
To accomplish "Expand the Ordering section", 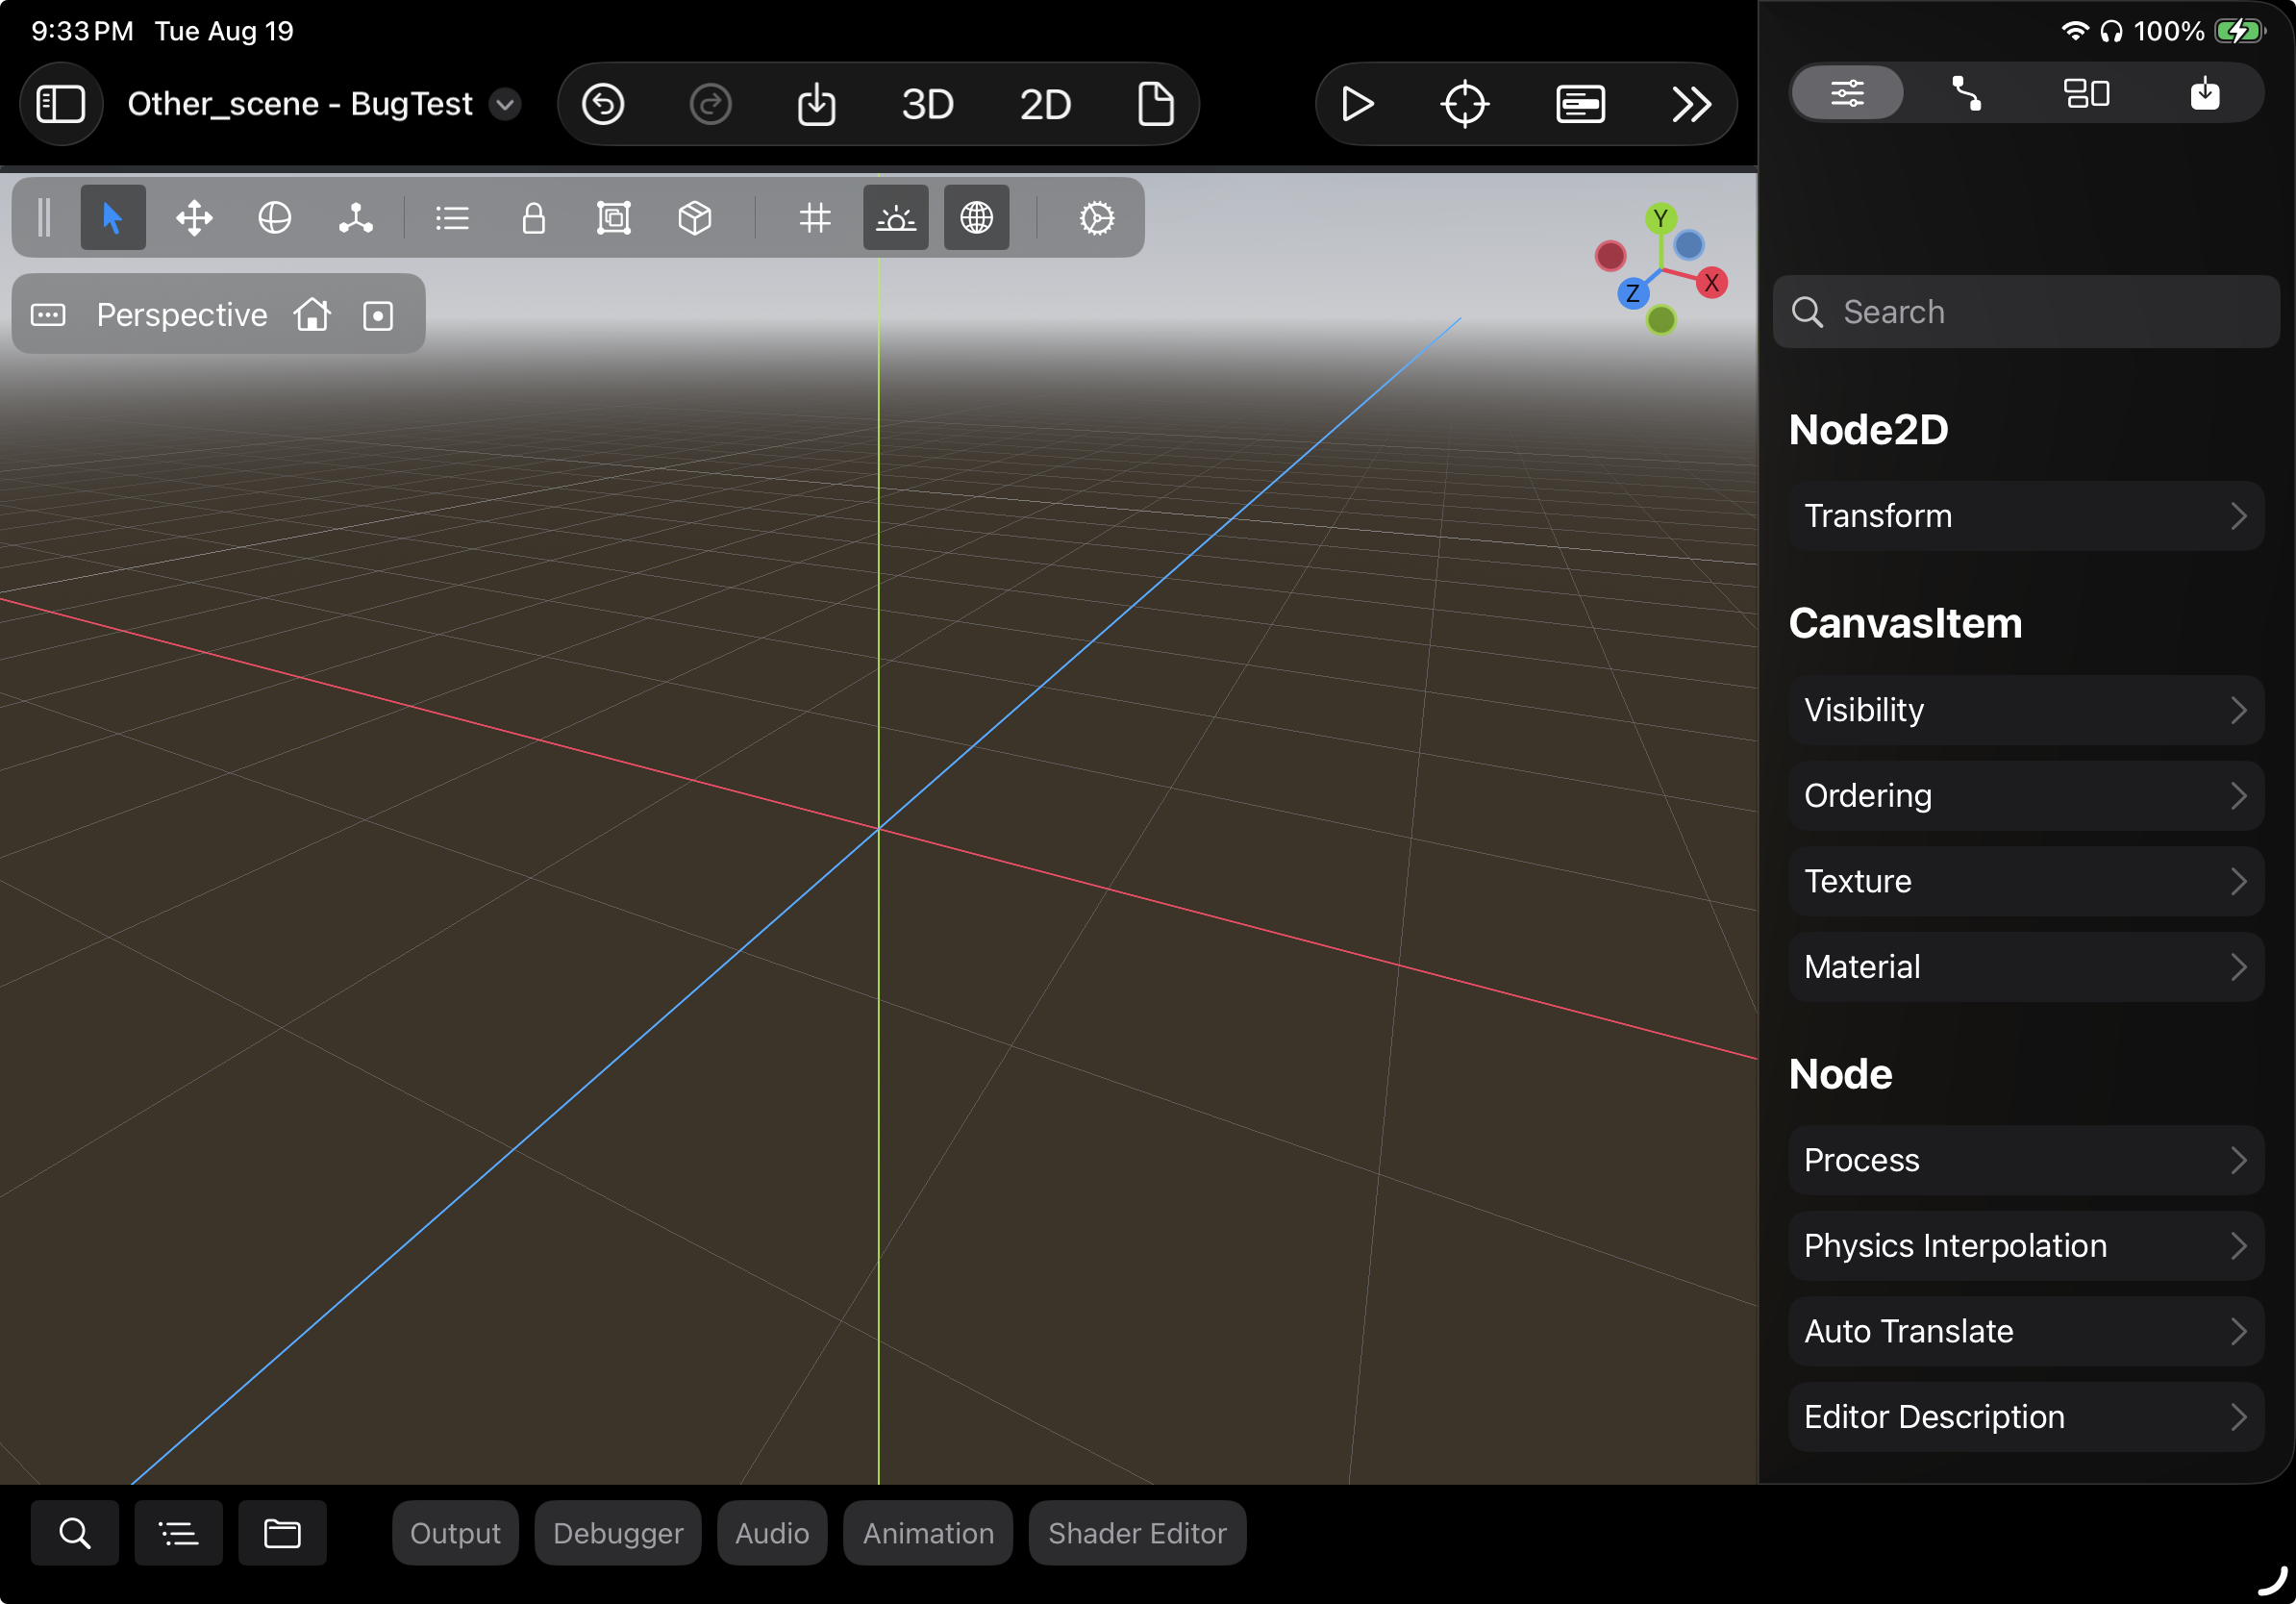I will pyautogui.click(x=2026, y=796).
